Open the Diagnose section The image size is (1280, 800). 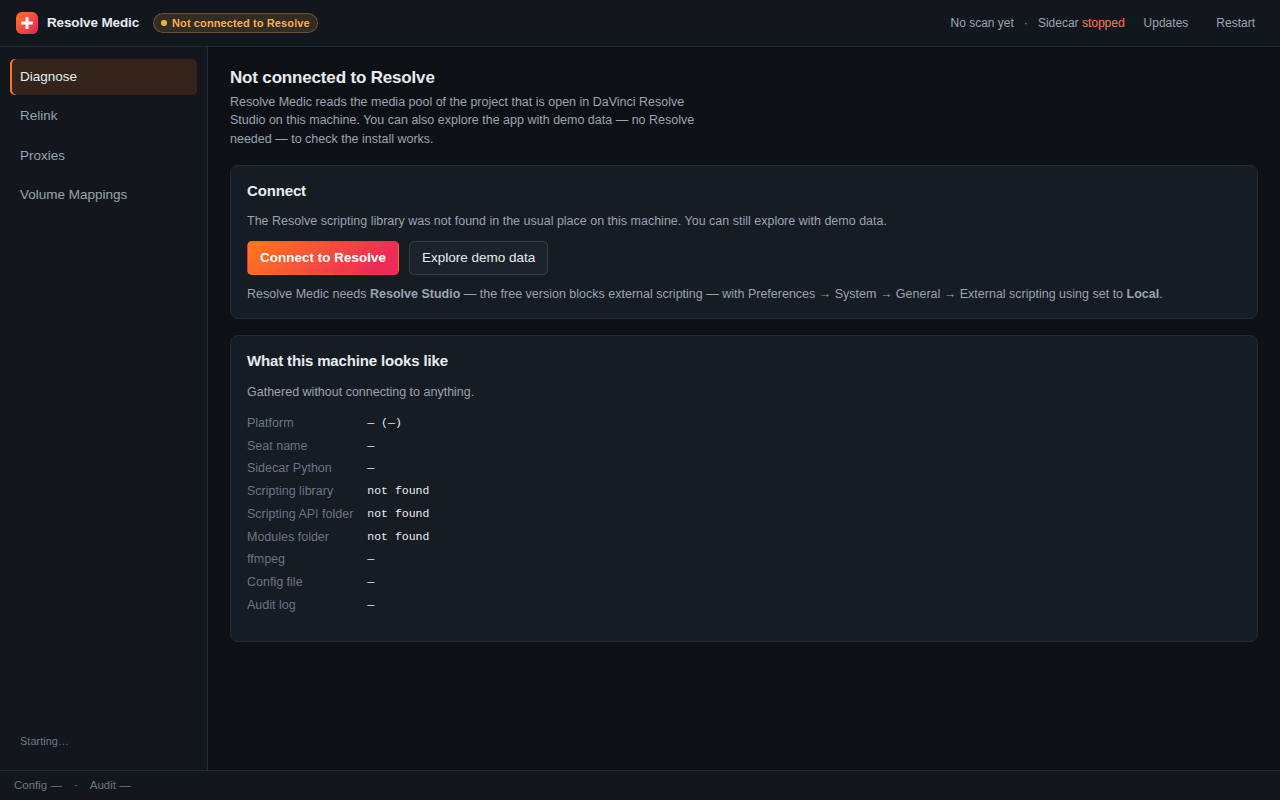[104, 77]
